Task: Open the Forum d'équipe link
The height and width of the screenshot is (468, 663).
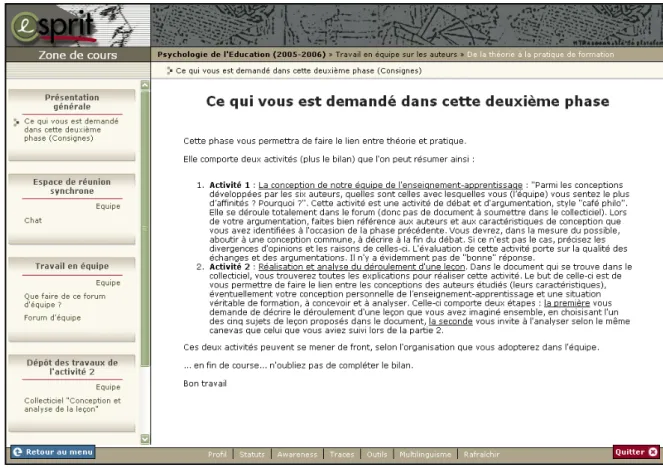Action: tap(52, 317)
